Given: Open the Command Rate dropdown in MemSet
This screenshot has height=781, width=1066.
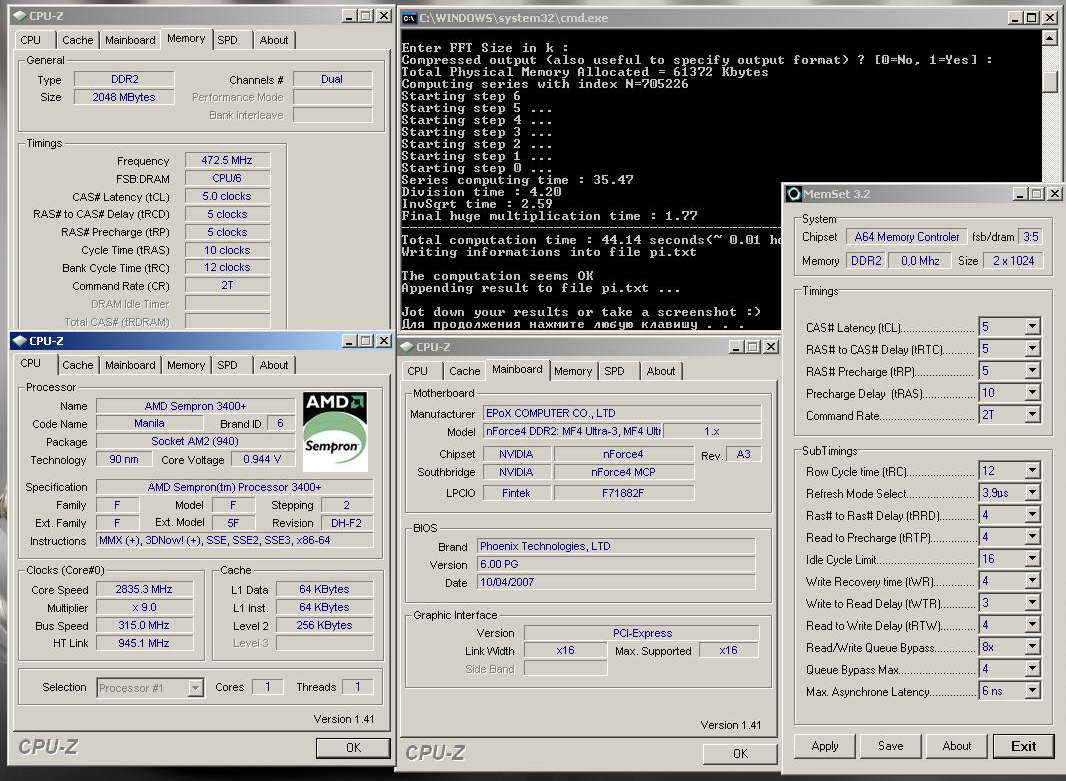Looking at the screenshot, I should pyautogui.click(x=1032, y=415).
